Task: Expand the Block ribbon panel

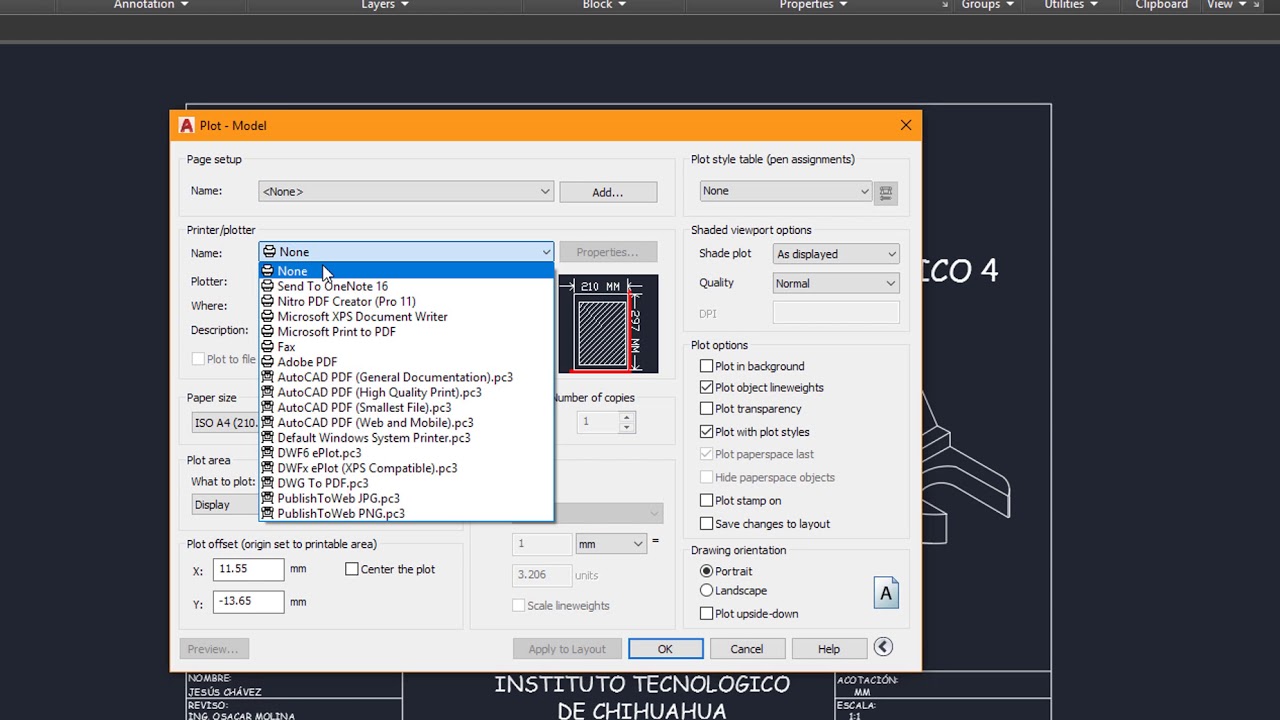Action: [605, 5]
